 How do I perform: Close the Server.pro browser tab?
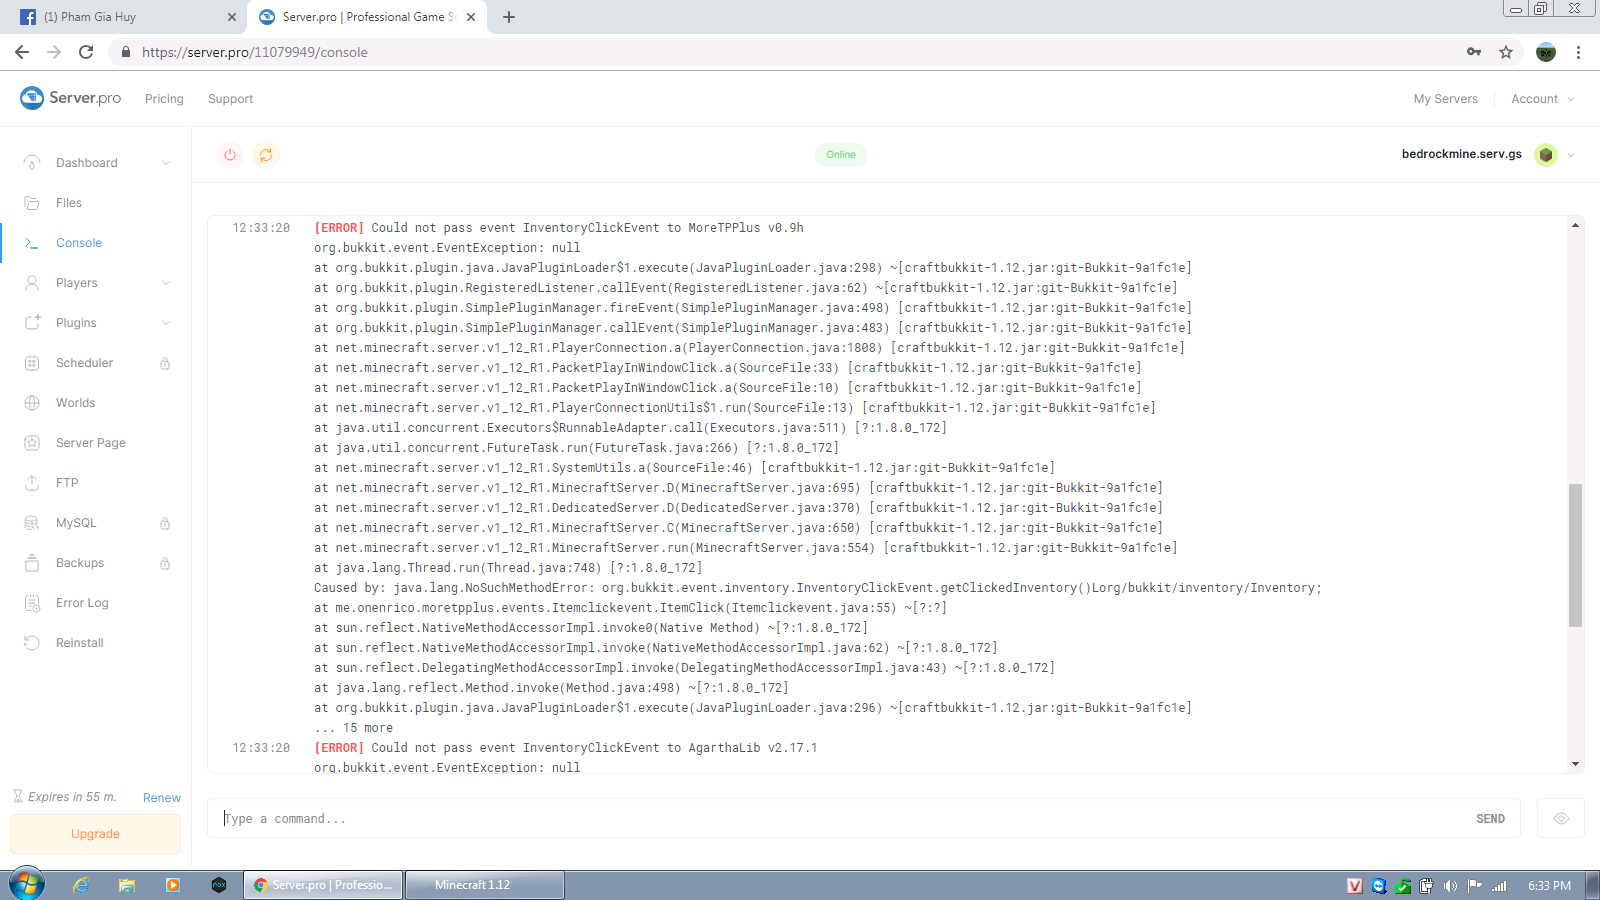coord(471,17)
